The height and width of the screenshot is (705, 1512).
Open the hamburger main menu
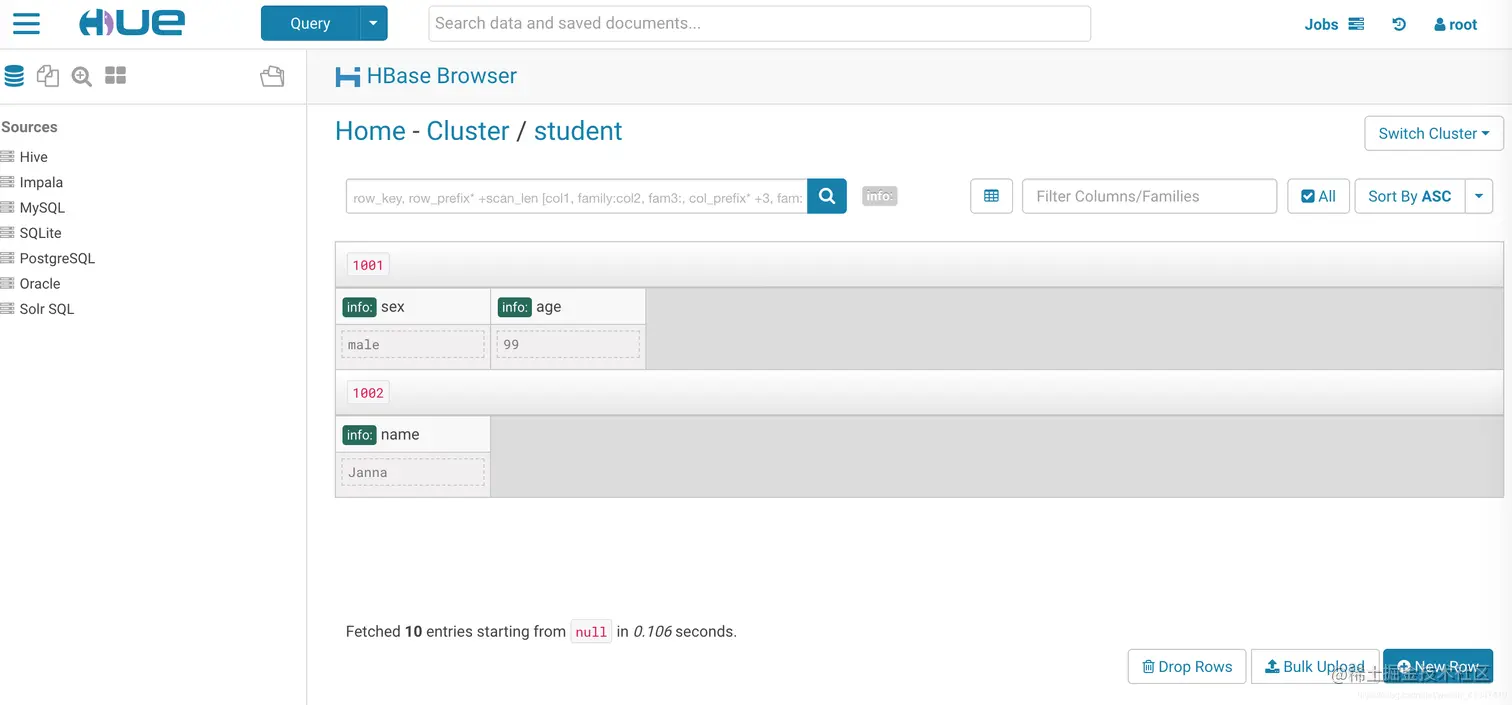click(26, 23)
